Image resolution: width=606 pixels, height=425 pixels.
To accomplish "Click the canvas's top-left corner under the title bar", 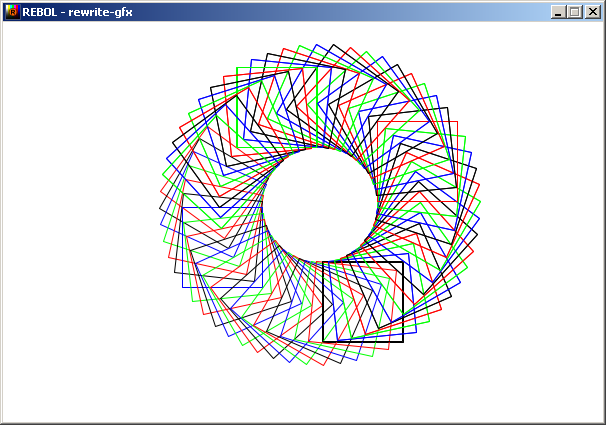I will point(6,27).
